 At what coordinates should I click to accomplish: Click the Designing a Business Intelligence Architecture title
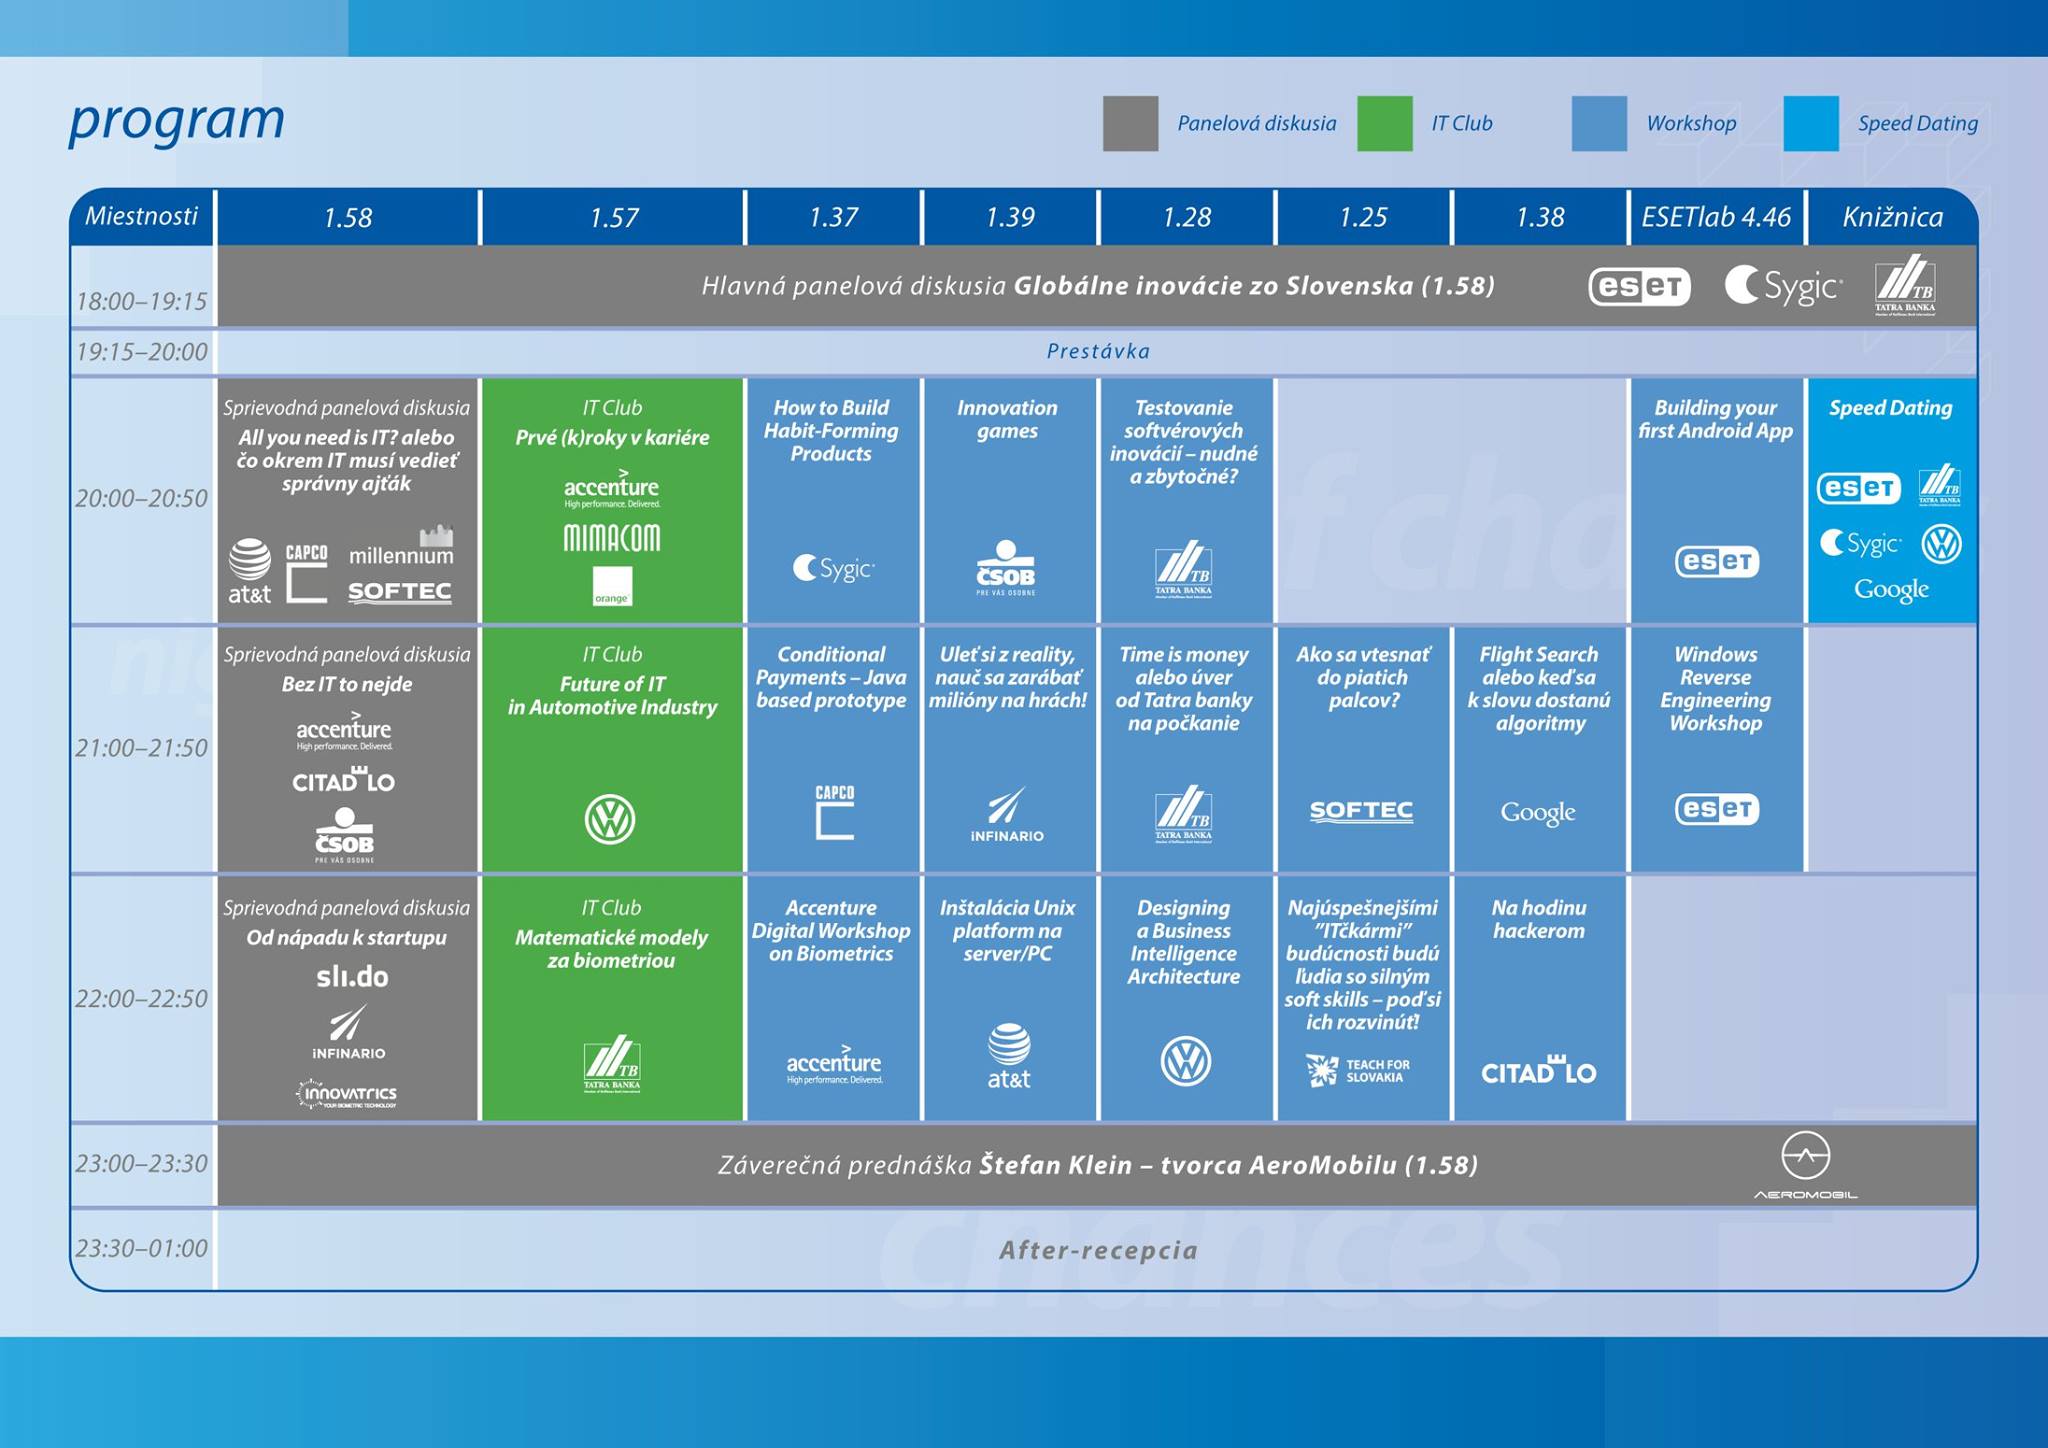[x=1184, y=942]
